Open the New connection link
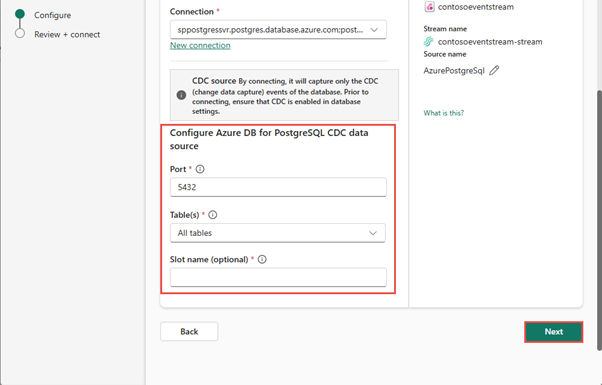The image size is (602, 385). [200, 45]
